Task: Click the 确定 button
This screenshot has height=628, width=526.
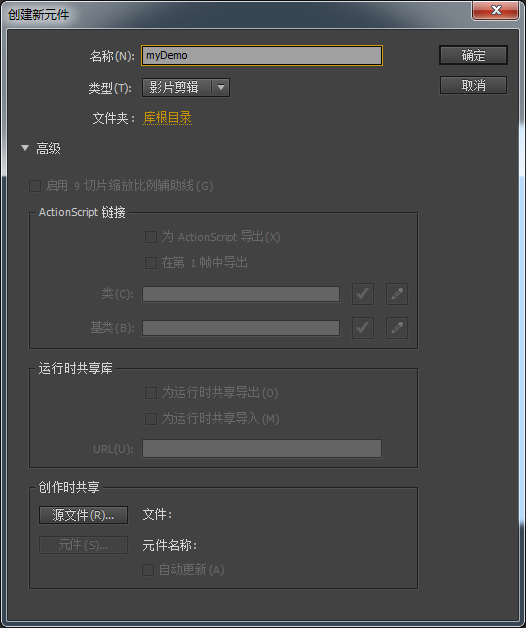Action: point(473,55)
